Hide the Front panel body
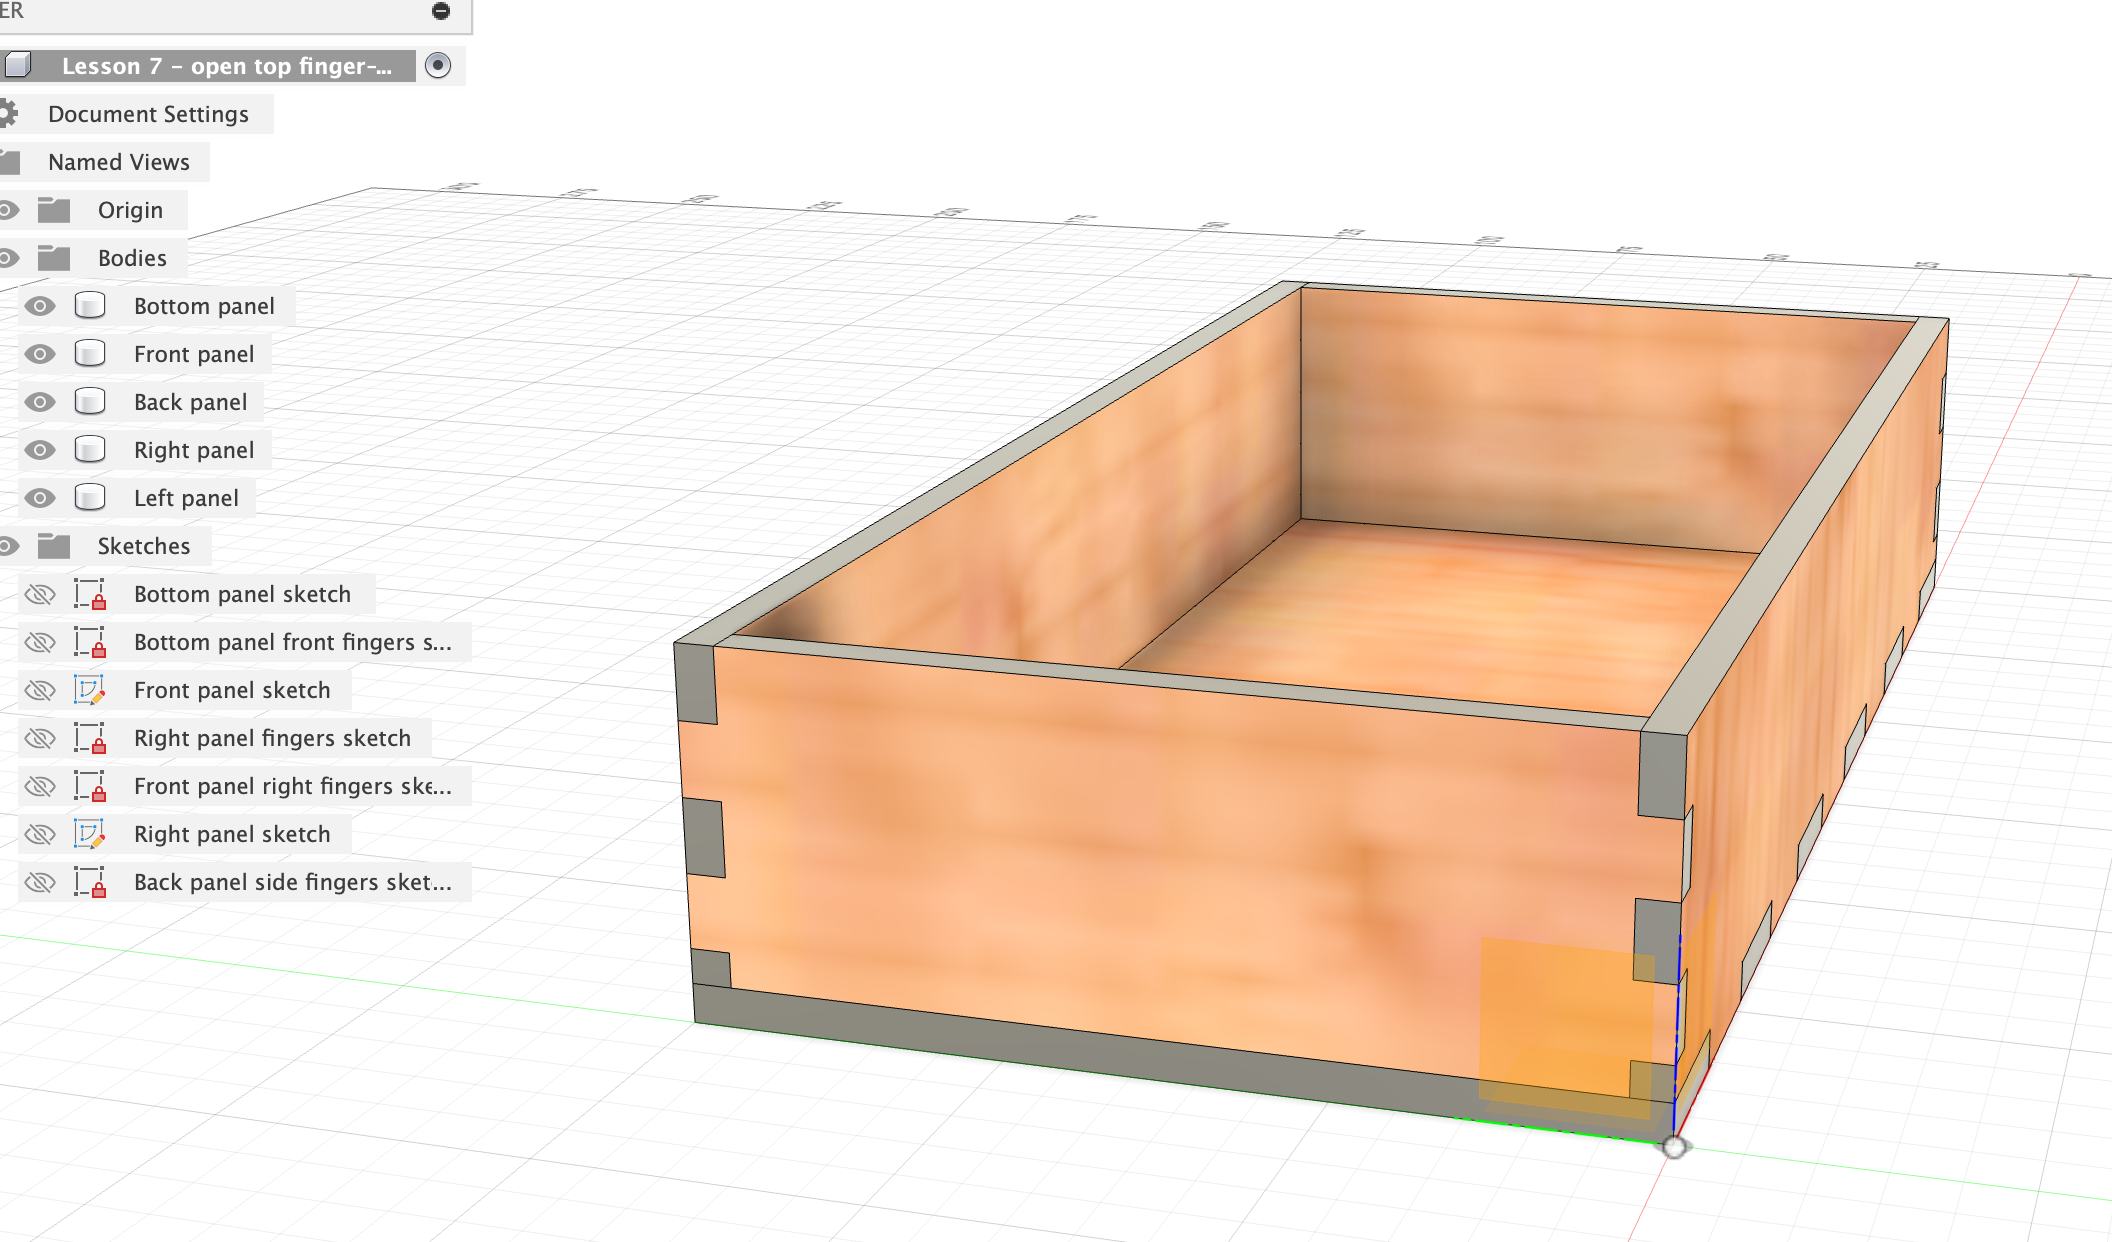Screen dimensions: 2112x1242 (40, 354)
